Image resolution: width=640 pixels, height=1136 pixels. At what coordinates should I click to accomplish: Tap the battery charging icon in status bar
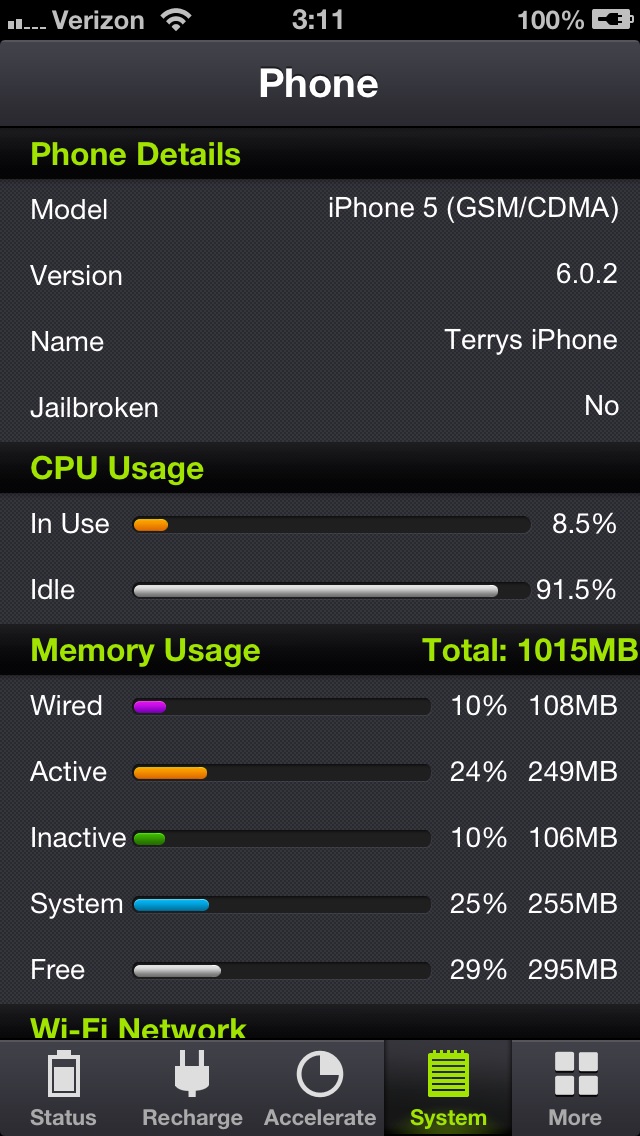[612, 20]
